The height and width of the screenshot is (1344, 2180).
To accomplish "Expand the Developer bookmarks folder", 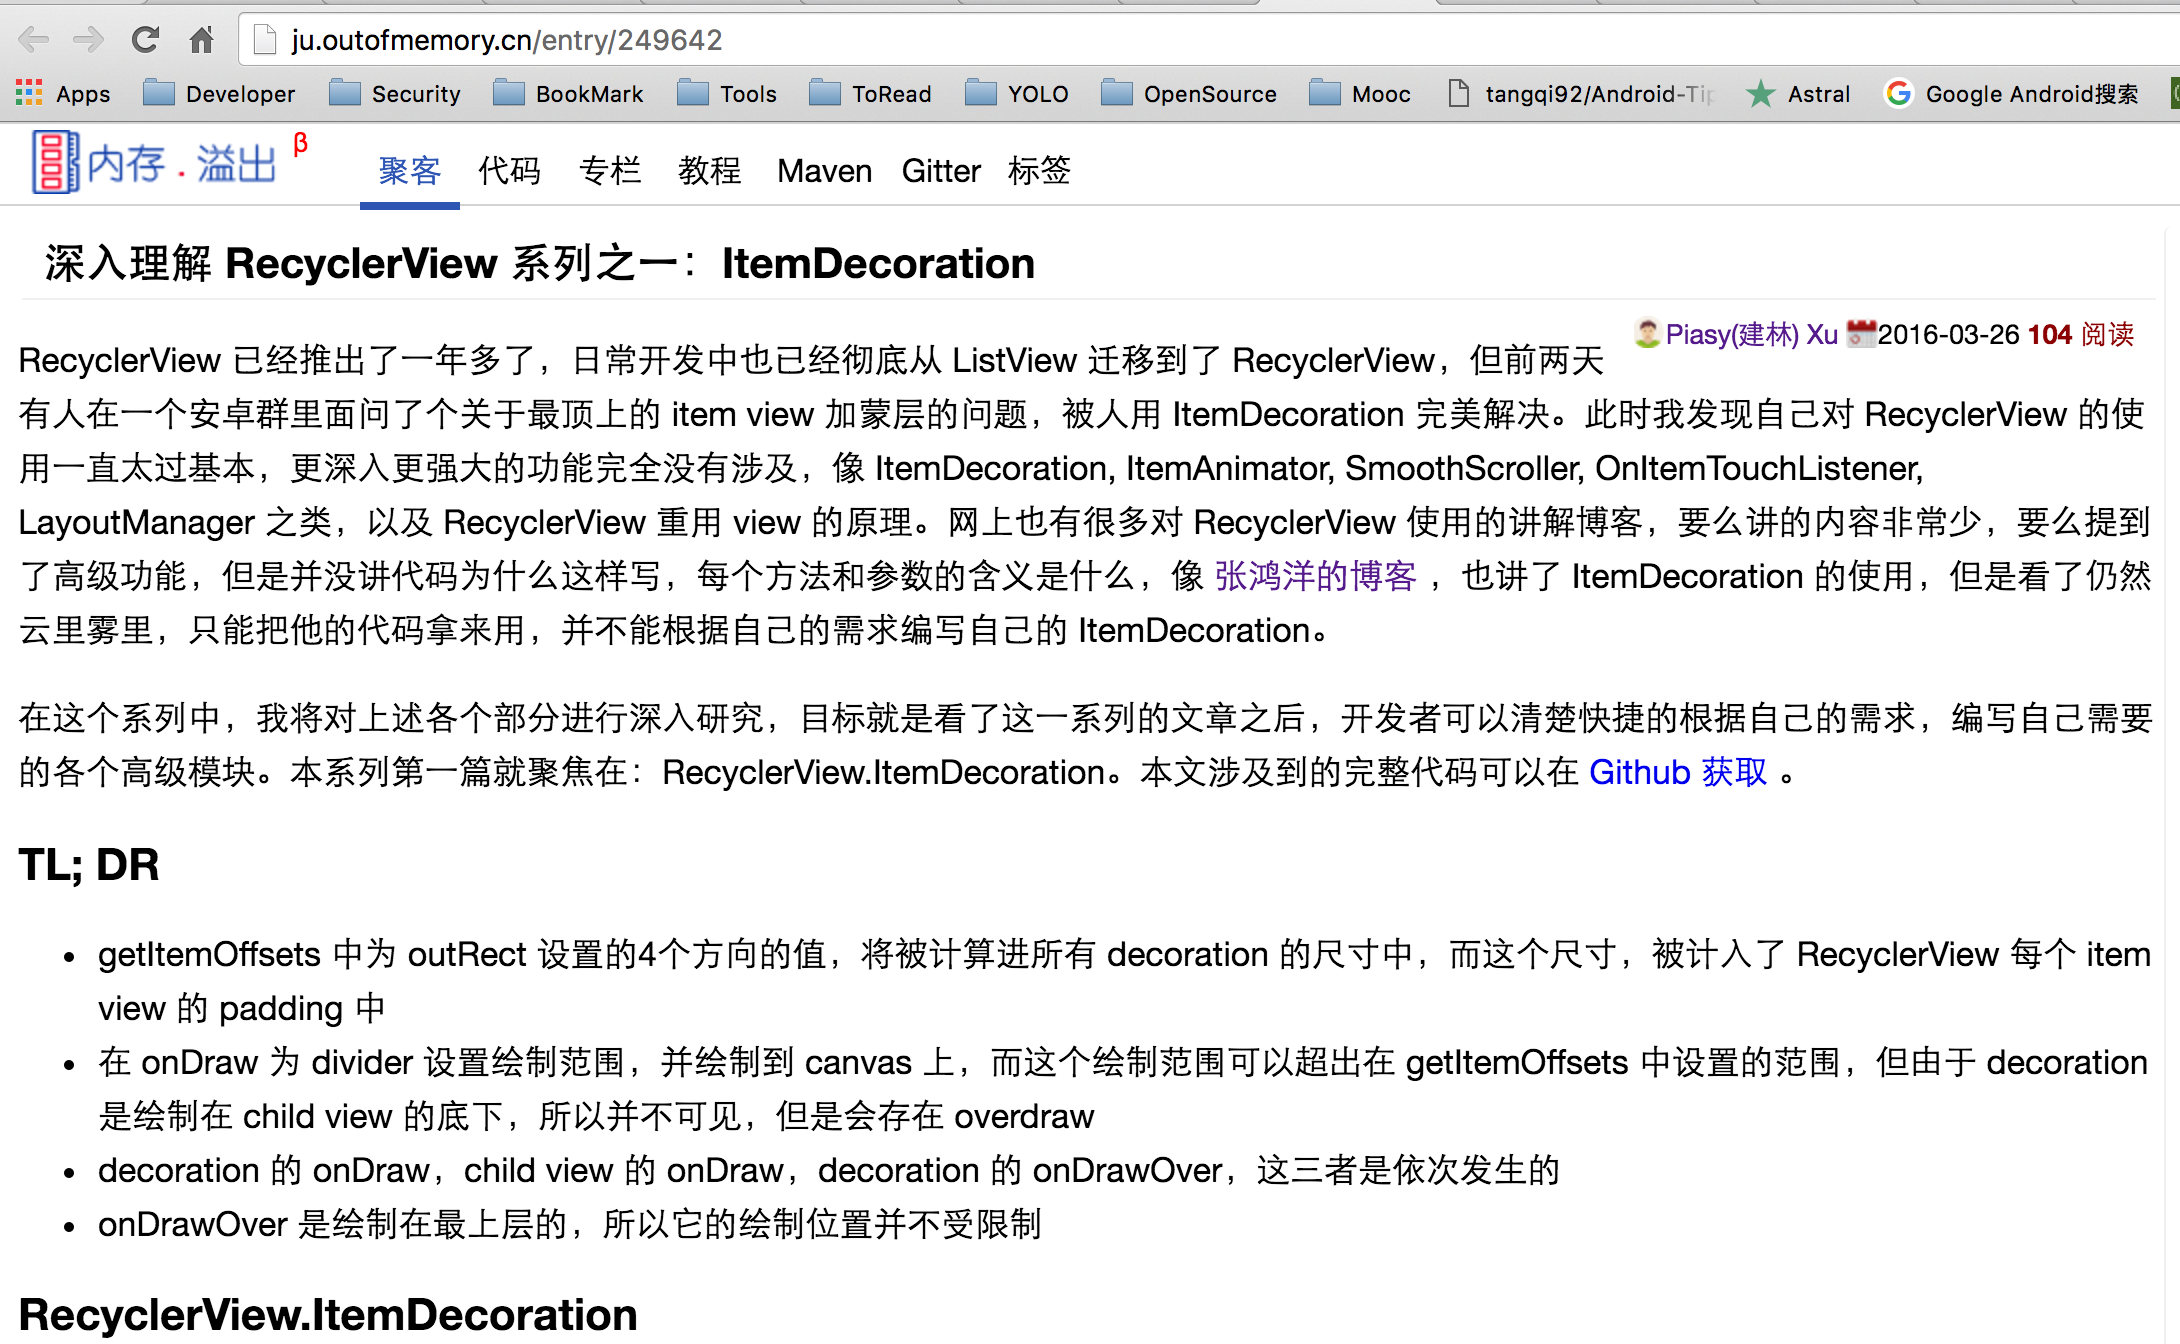I will coord(219,94).
